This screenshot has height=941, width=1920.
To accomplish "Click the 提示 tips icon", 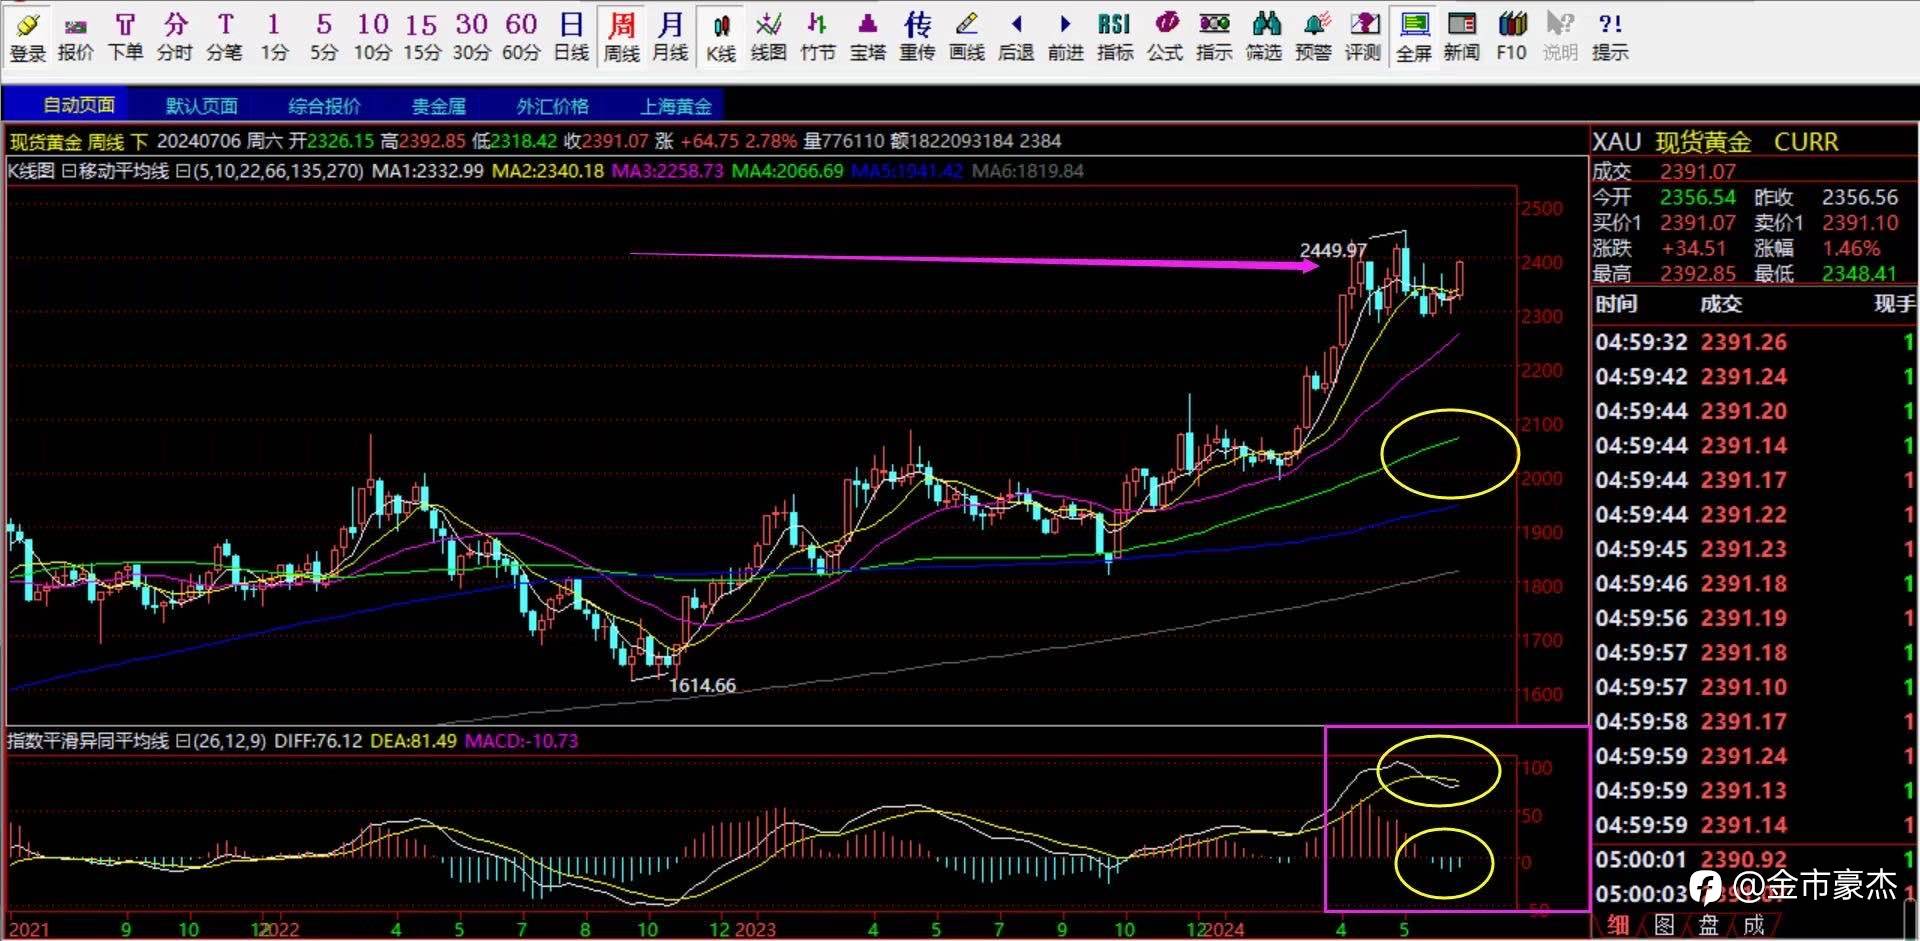I will pos(1610,36).
